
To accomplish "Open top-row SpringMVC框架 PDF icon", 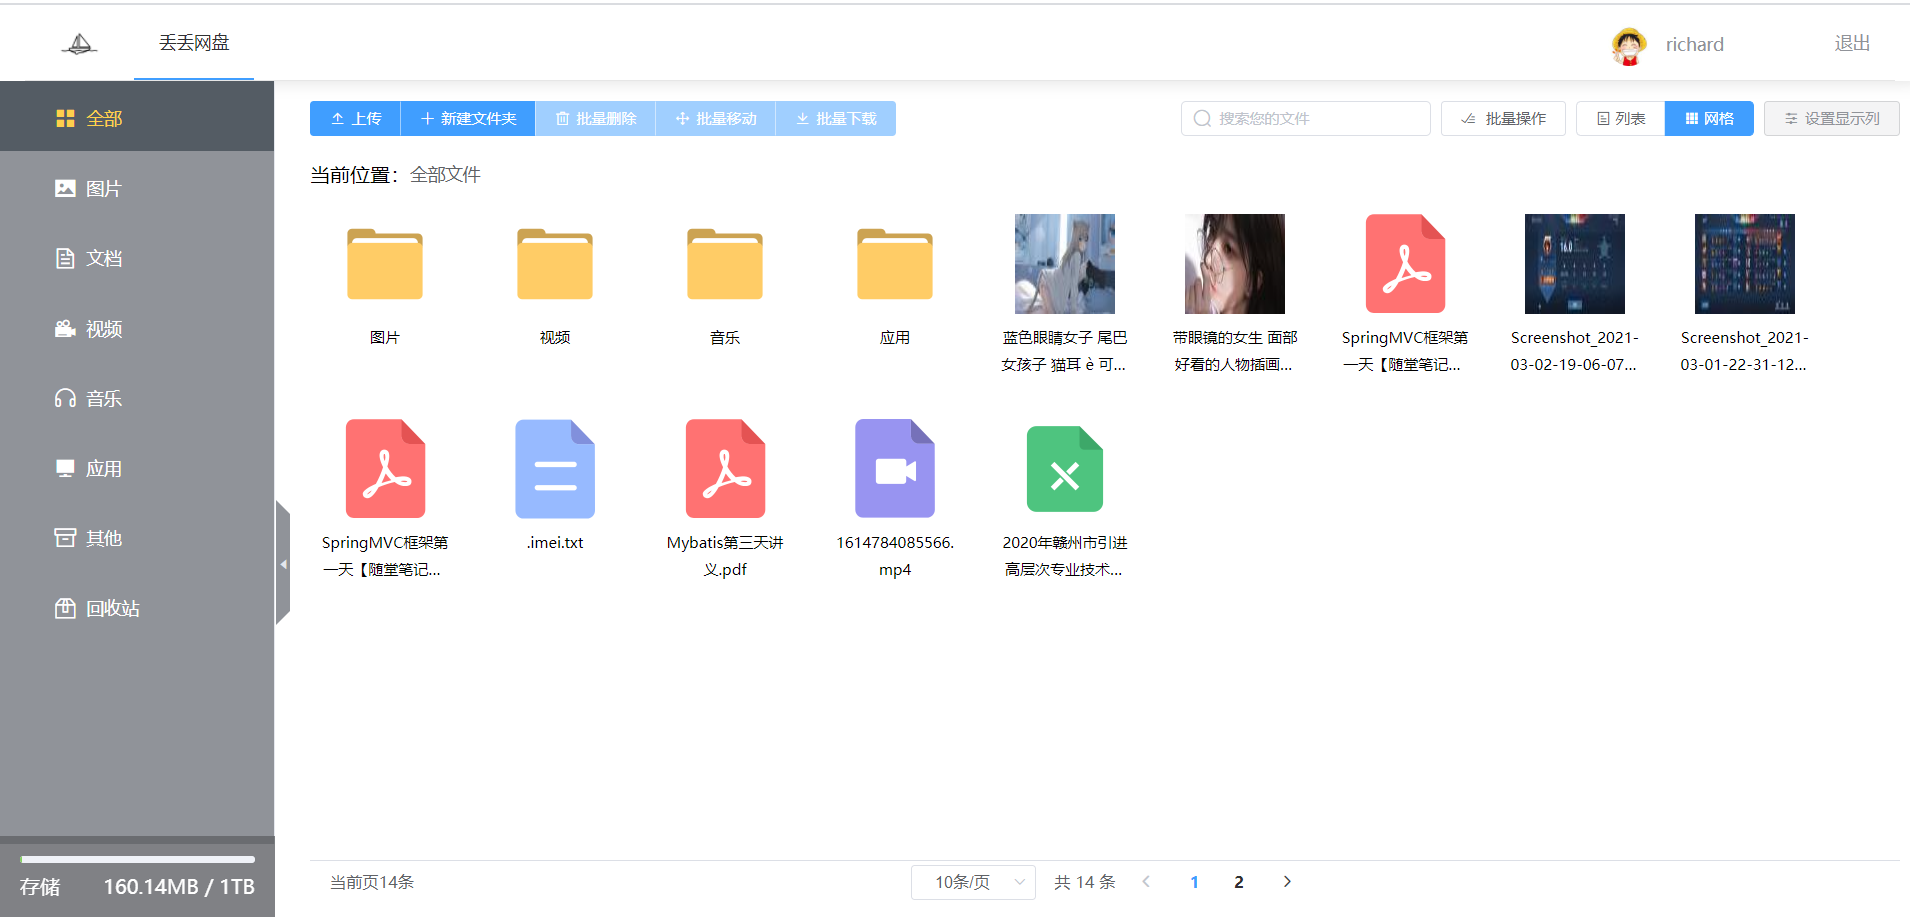I will point(1405,264).
